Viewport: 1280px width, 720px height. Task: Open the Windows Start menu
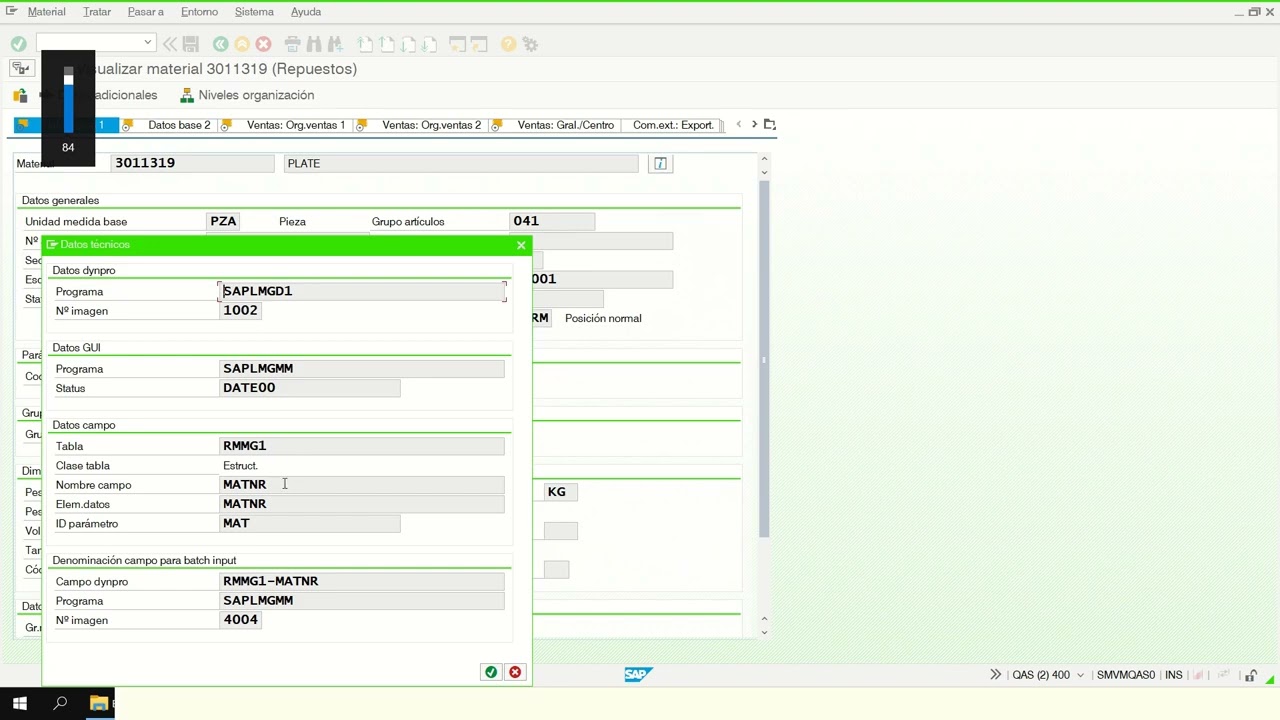20,704
